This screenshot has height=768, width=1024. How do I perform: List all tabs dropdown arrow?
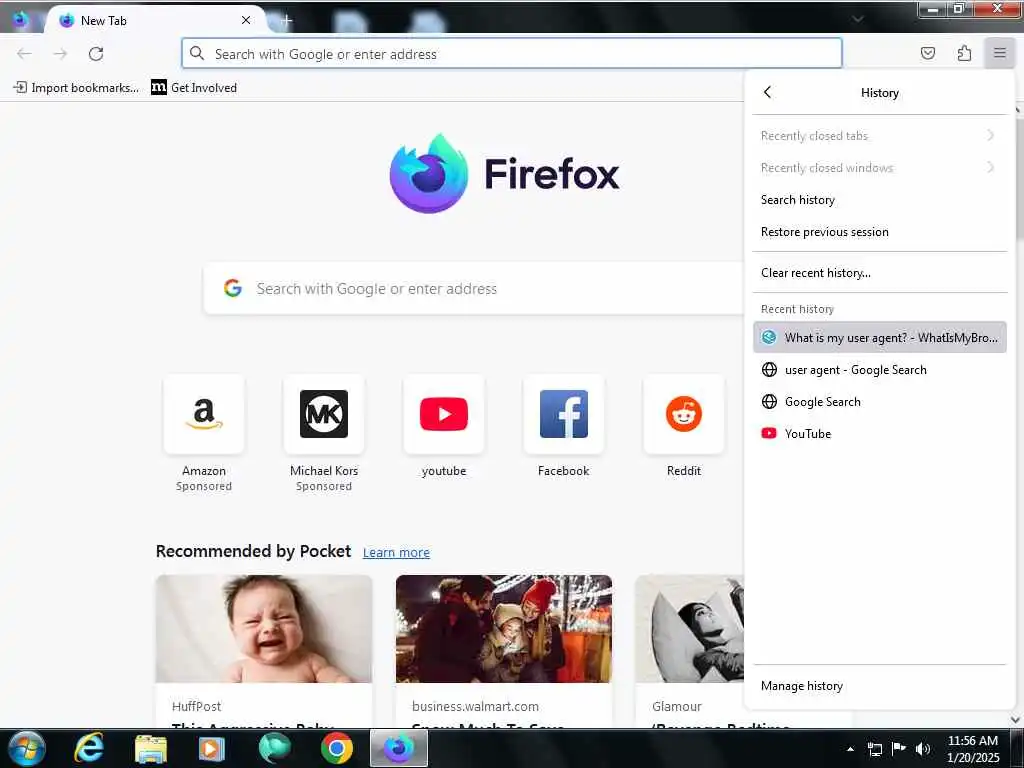pyautogui.click(x=857, y=19)
